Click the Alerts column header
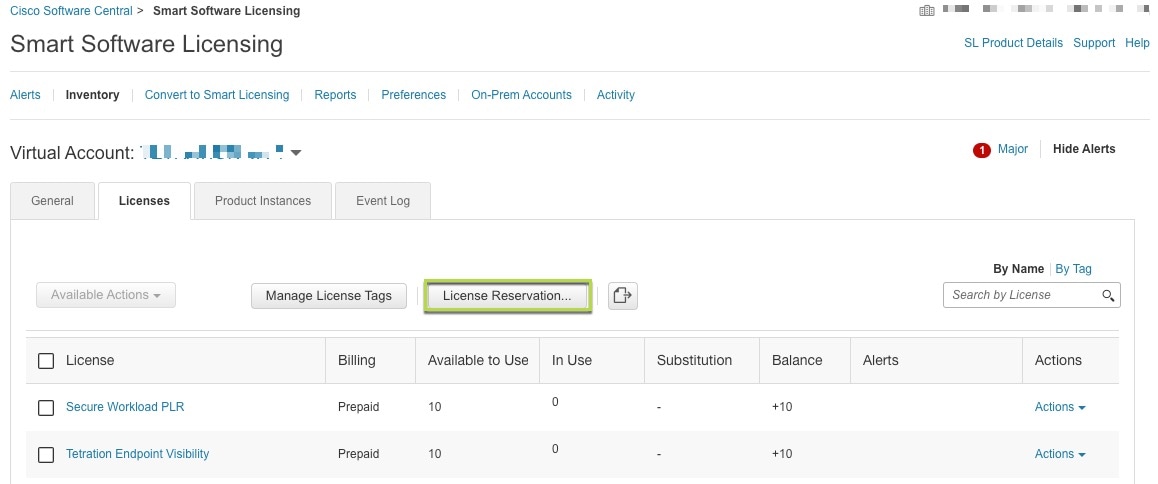1158x484 pixels. click(880, 361)
